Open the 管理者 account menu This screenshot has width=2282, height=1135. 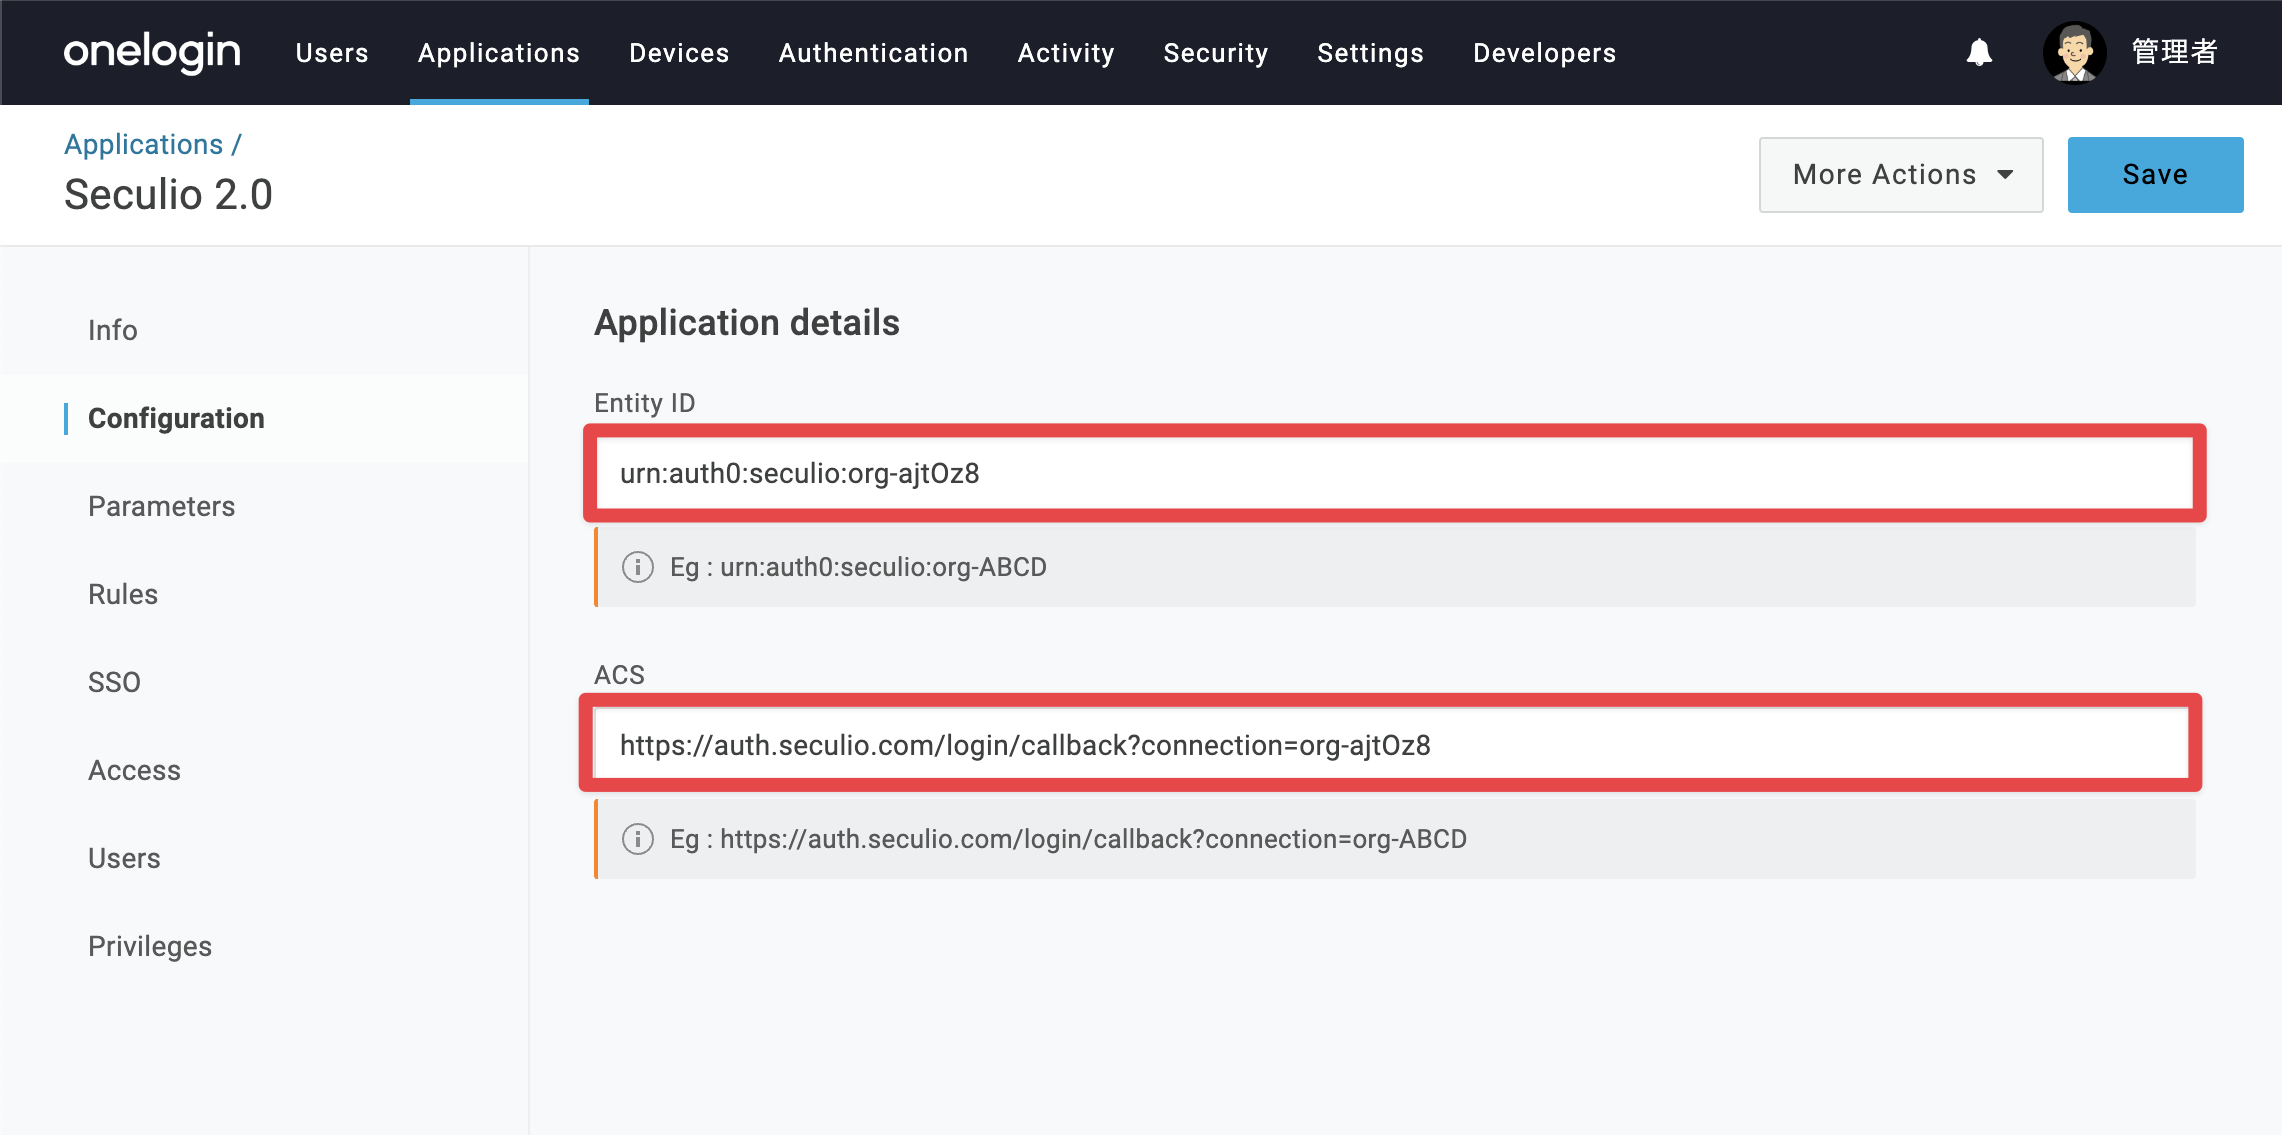[2174, 52]
